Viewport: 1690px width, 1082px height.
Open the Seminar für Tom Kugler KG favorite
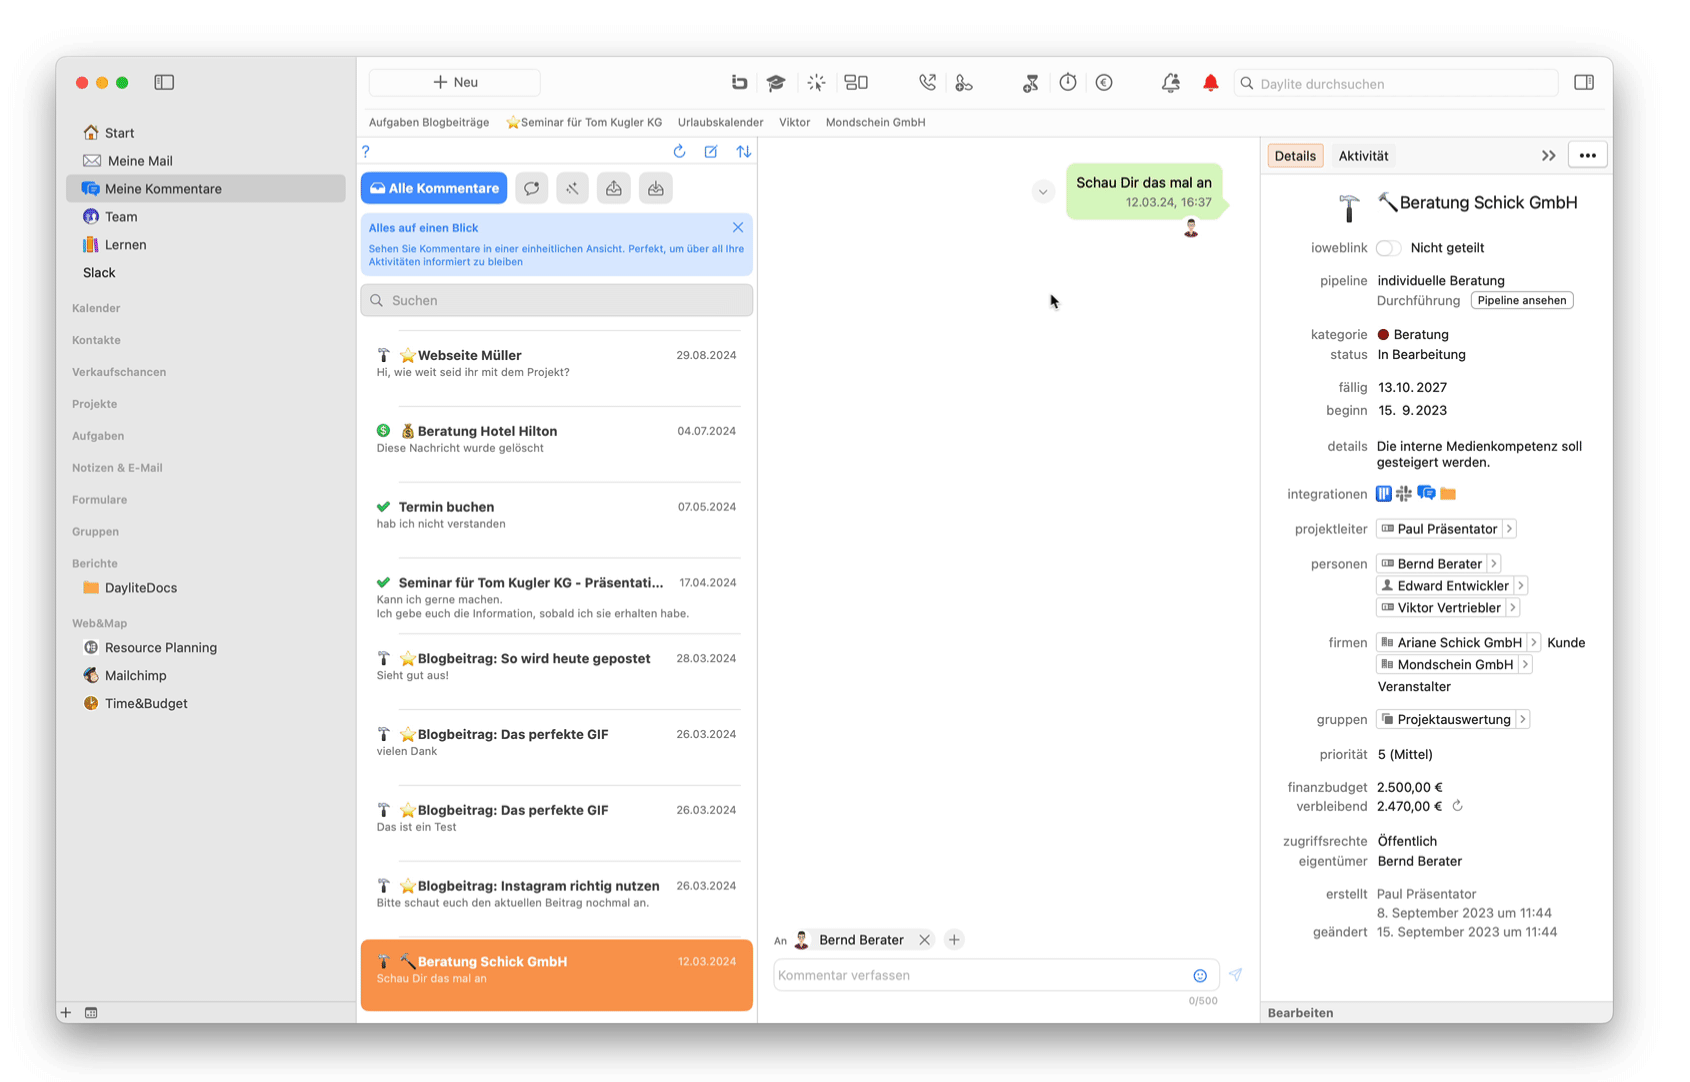coord(584,122)
